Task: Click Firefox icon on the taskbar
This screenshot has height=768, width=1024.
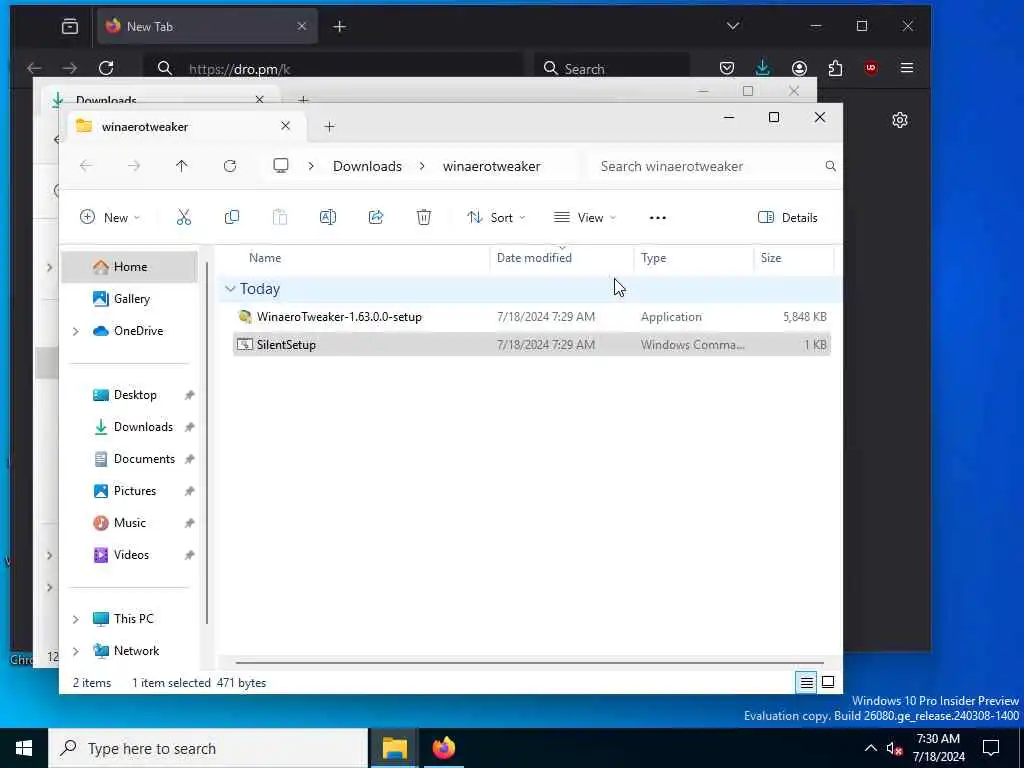Action: (444, 748)
